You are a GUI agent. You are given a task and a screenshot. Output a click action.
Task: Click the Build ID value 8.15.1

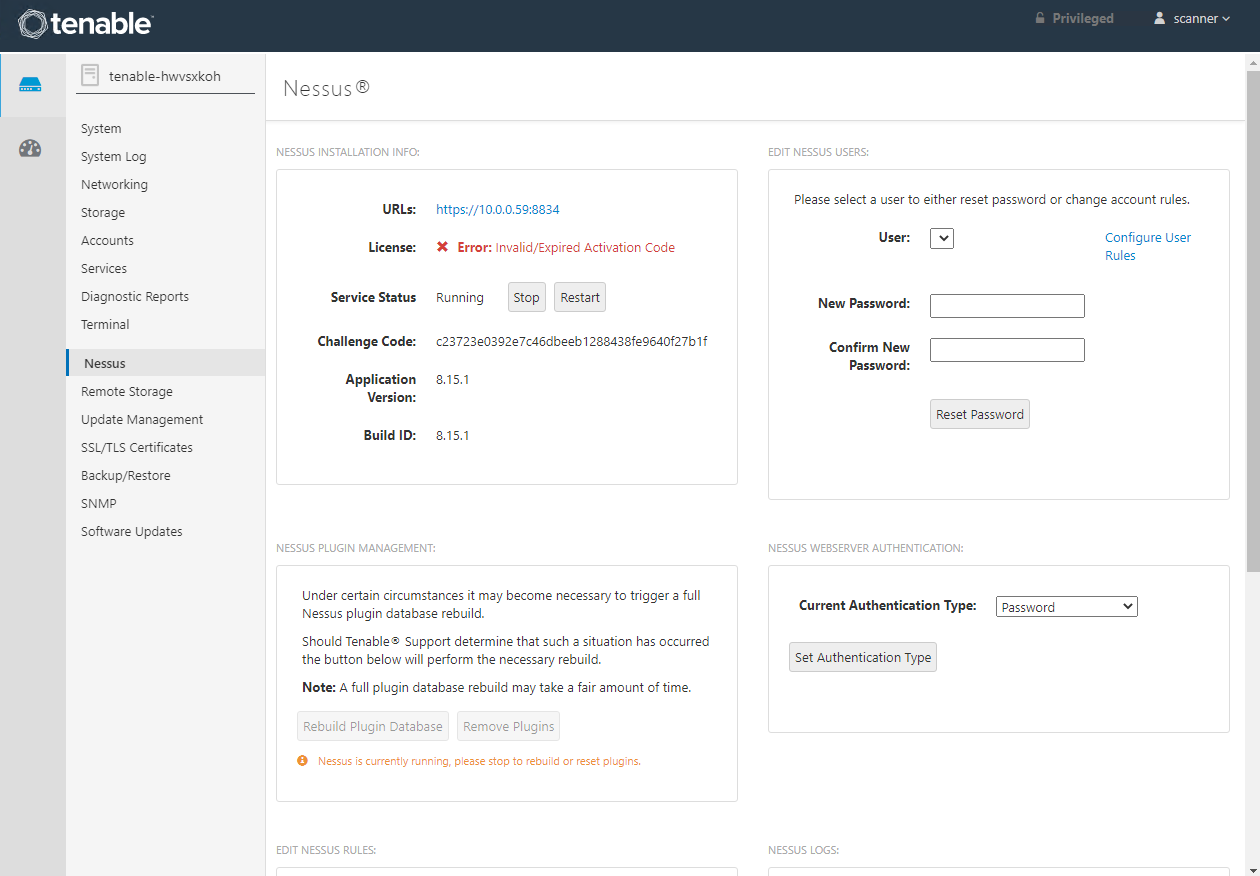coord(453,435)
